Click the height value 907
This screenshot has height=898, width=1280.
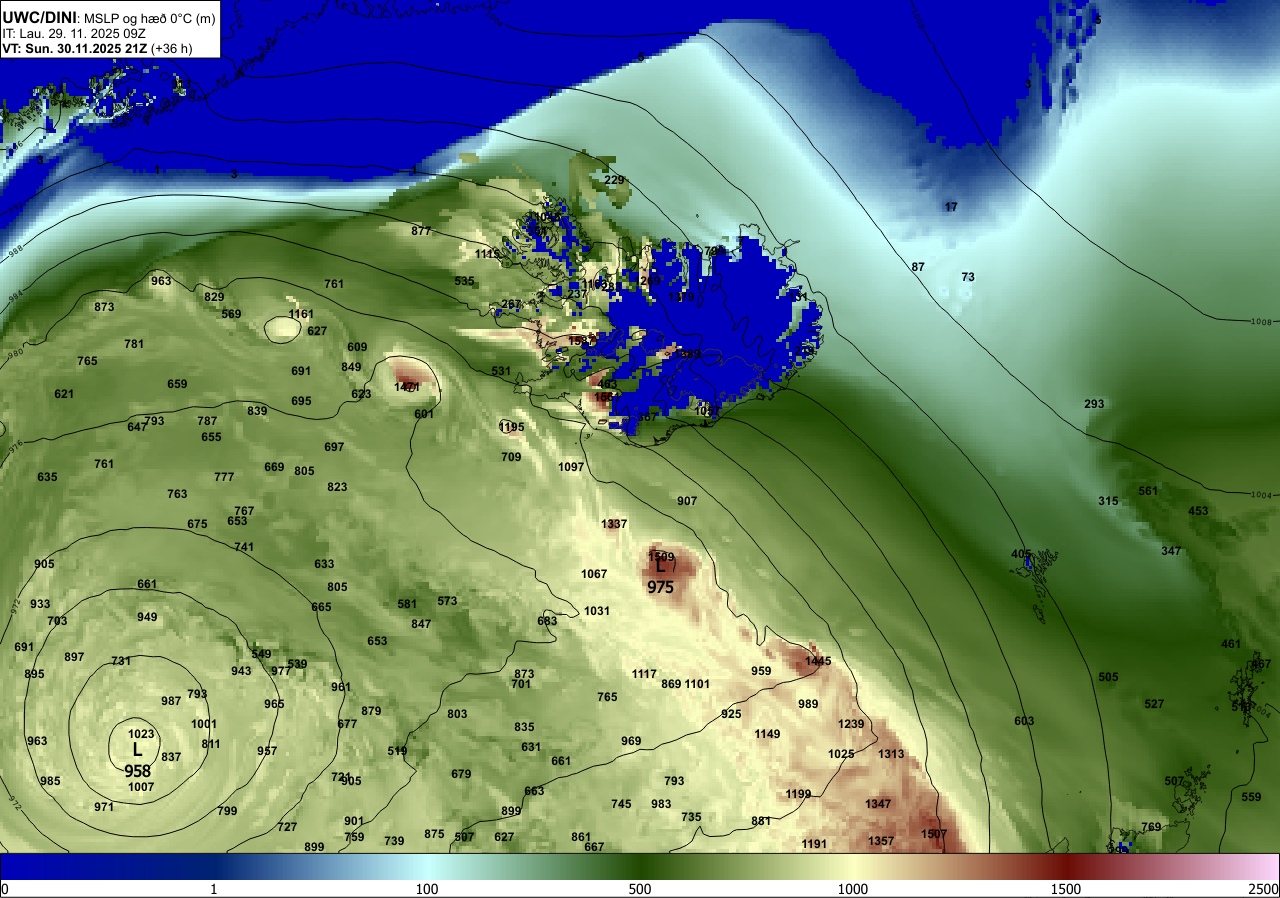point(687,501)
